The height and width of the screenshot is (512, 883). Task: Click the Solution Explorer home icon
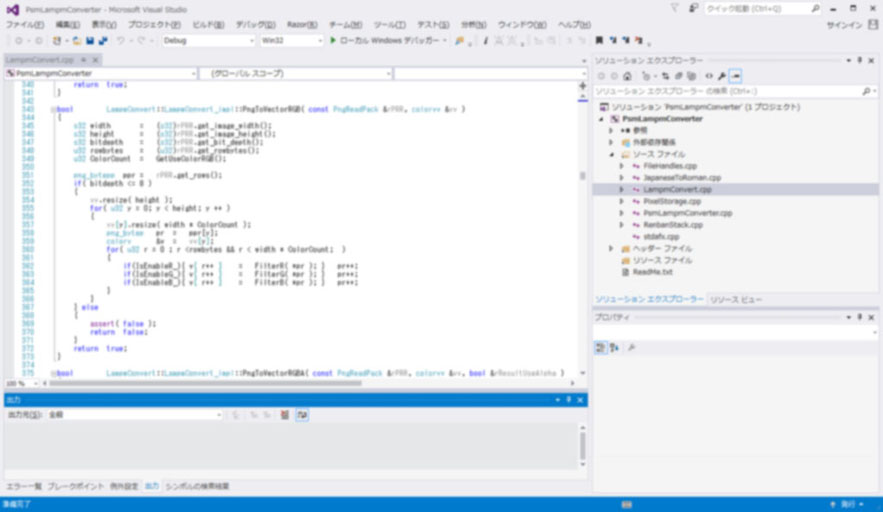pyautogui.click(x=627, y=76)
